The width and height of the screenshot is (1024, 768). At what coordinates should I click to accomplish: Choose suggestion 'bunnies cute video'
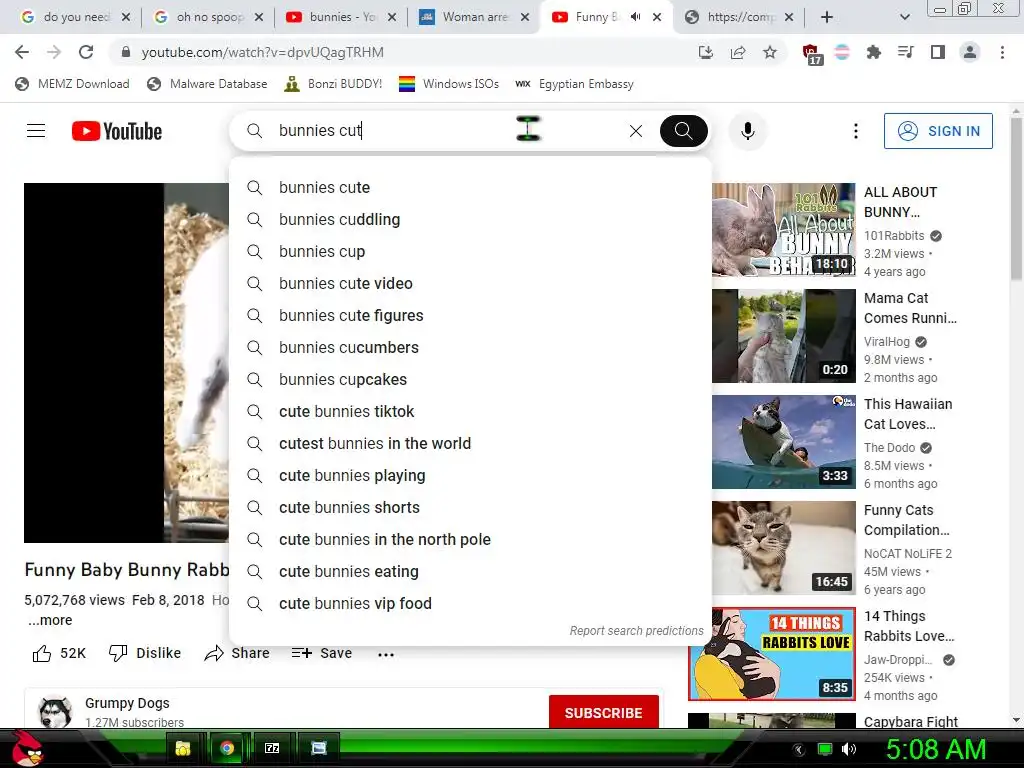click(x=470, y=283)
